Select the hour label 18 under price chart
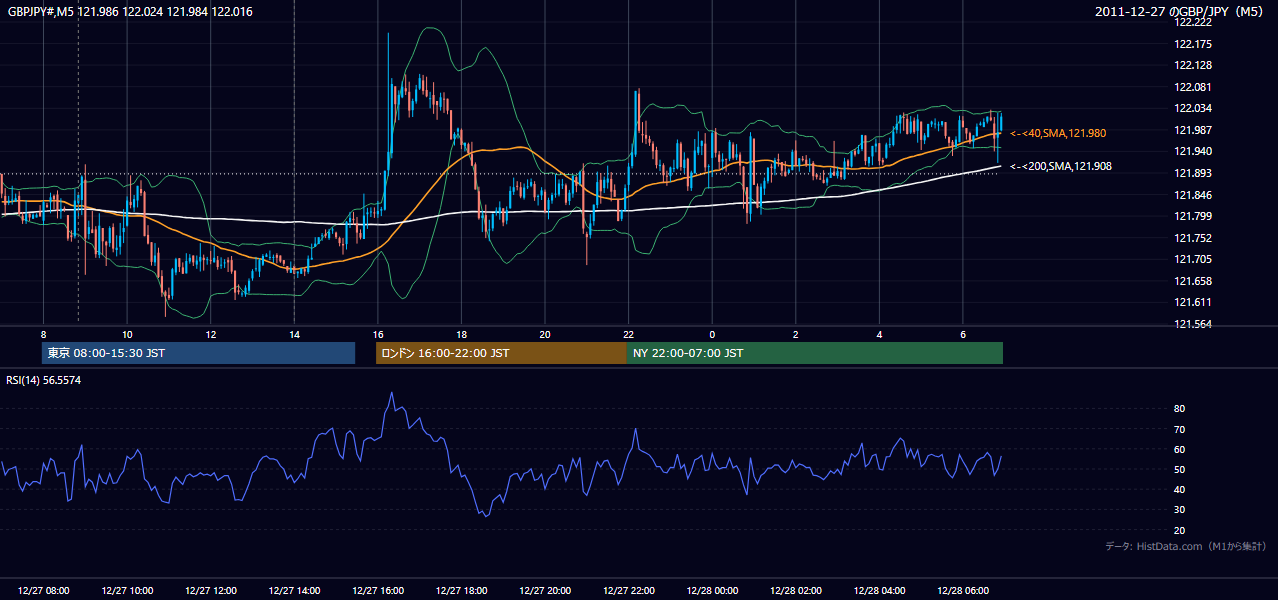1278x600 pixels. pyautogui.click(x=461, y=333)
